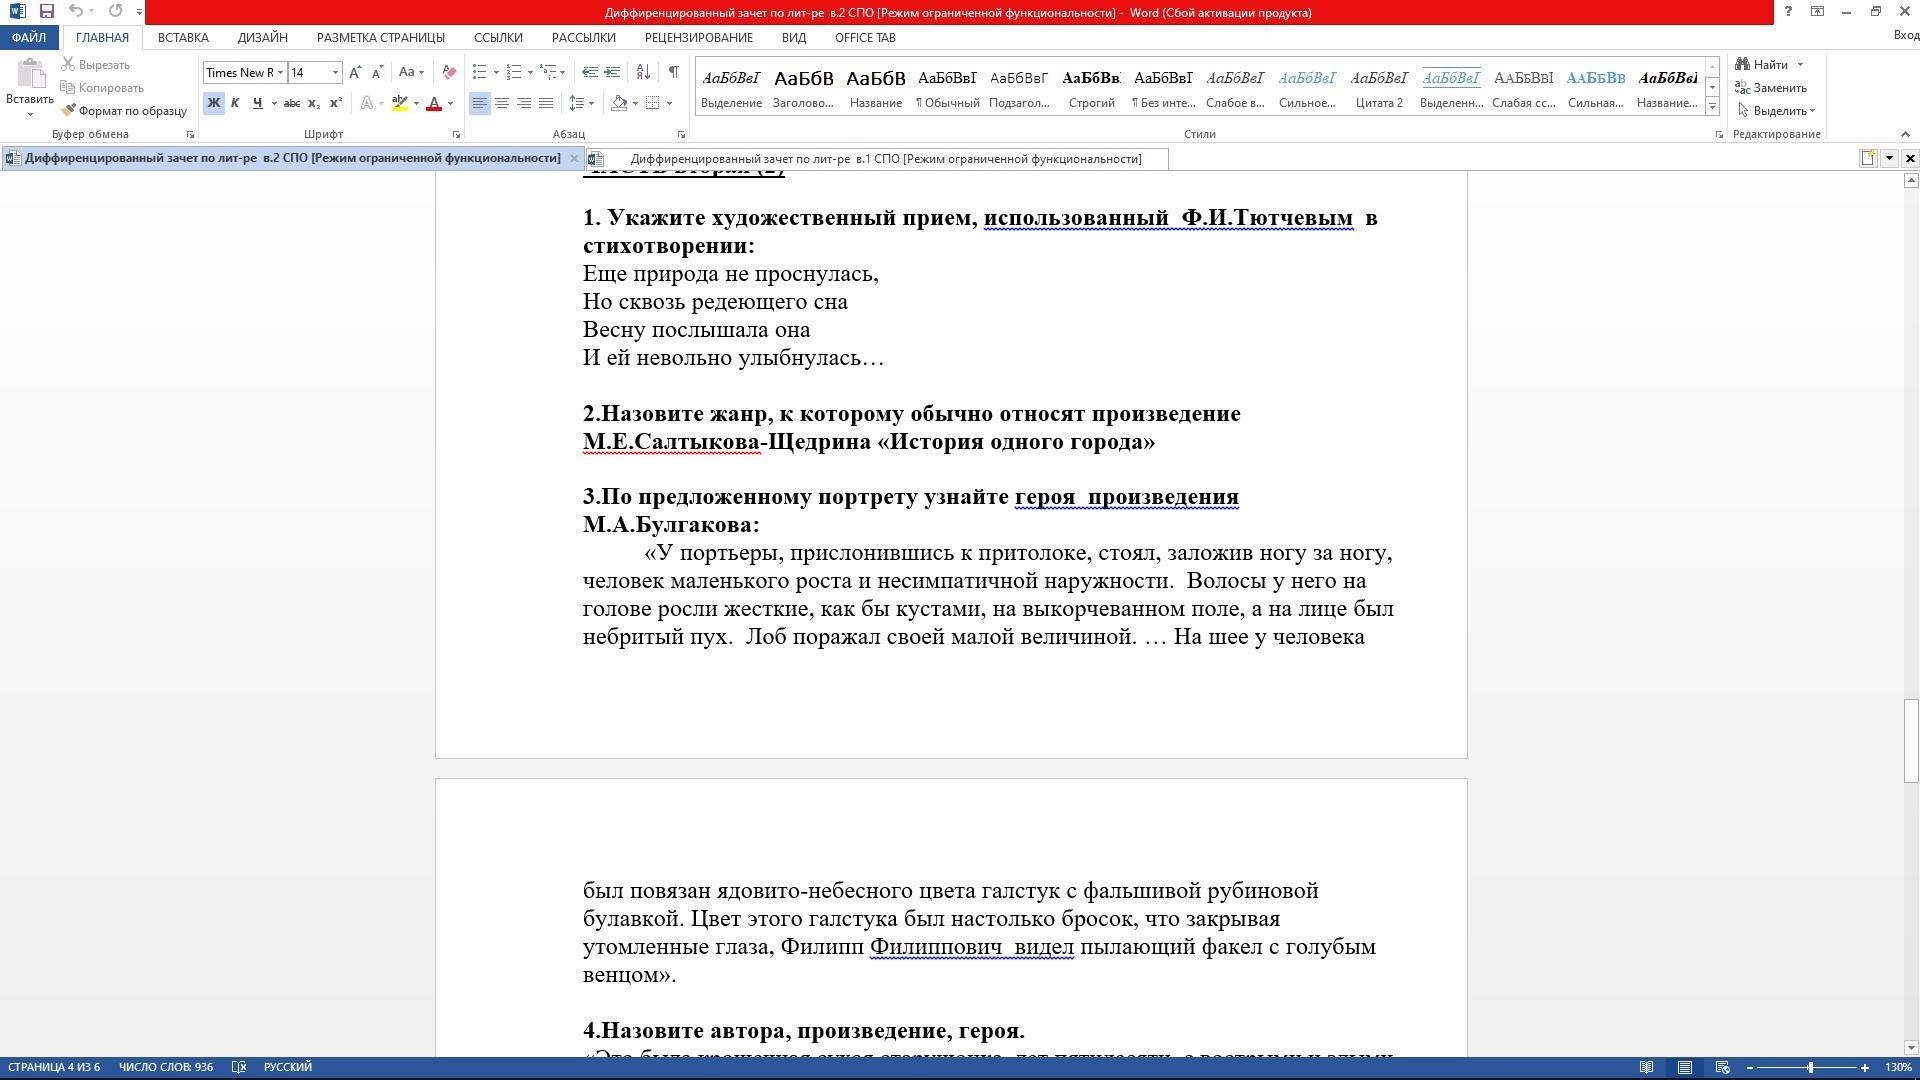Decrease the paragraph indent
Viewport: 1920px width, 1080px height.
click(x=590, y=72)
